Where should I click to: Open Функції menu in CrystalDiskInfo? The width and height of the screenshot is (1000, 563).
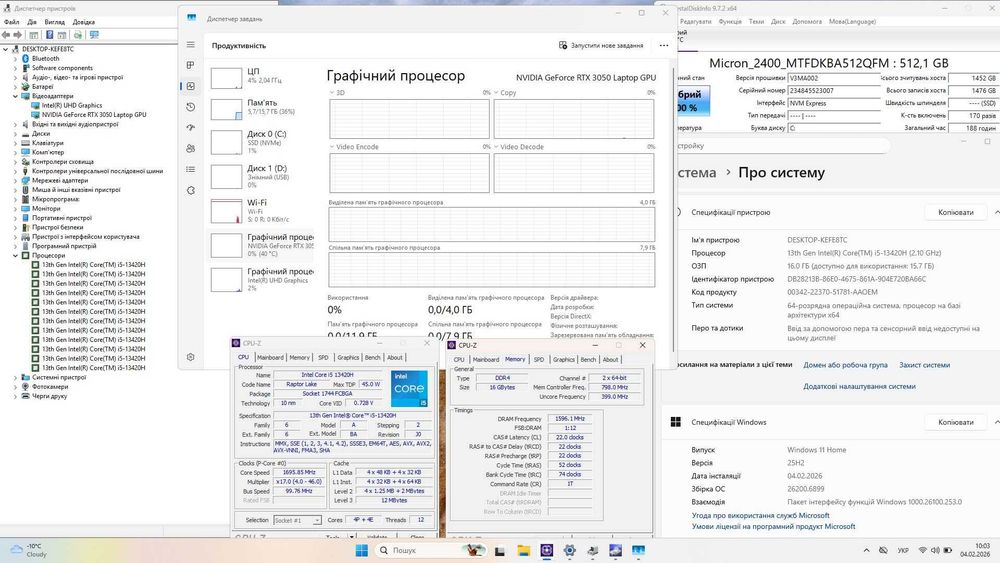tap(730, 22)
